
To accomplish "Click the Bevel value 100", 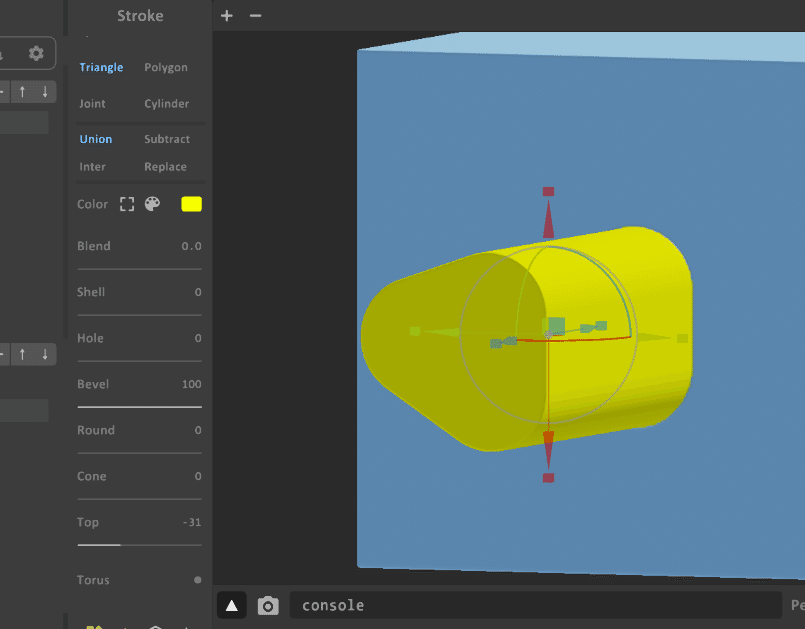I will coord(191,384).
